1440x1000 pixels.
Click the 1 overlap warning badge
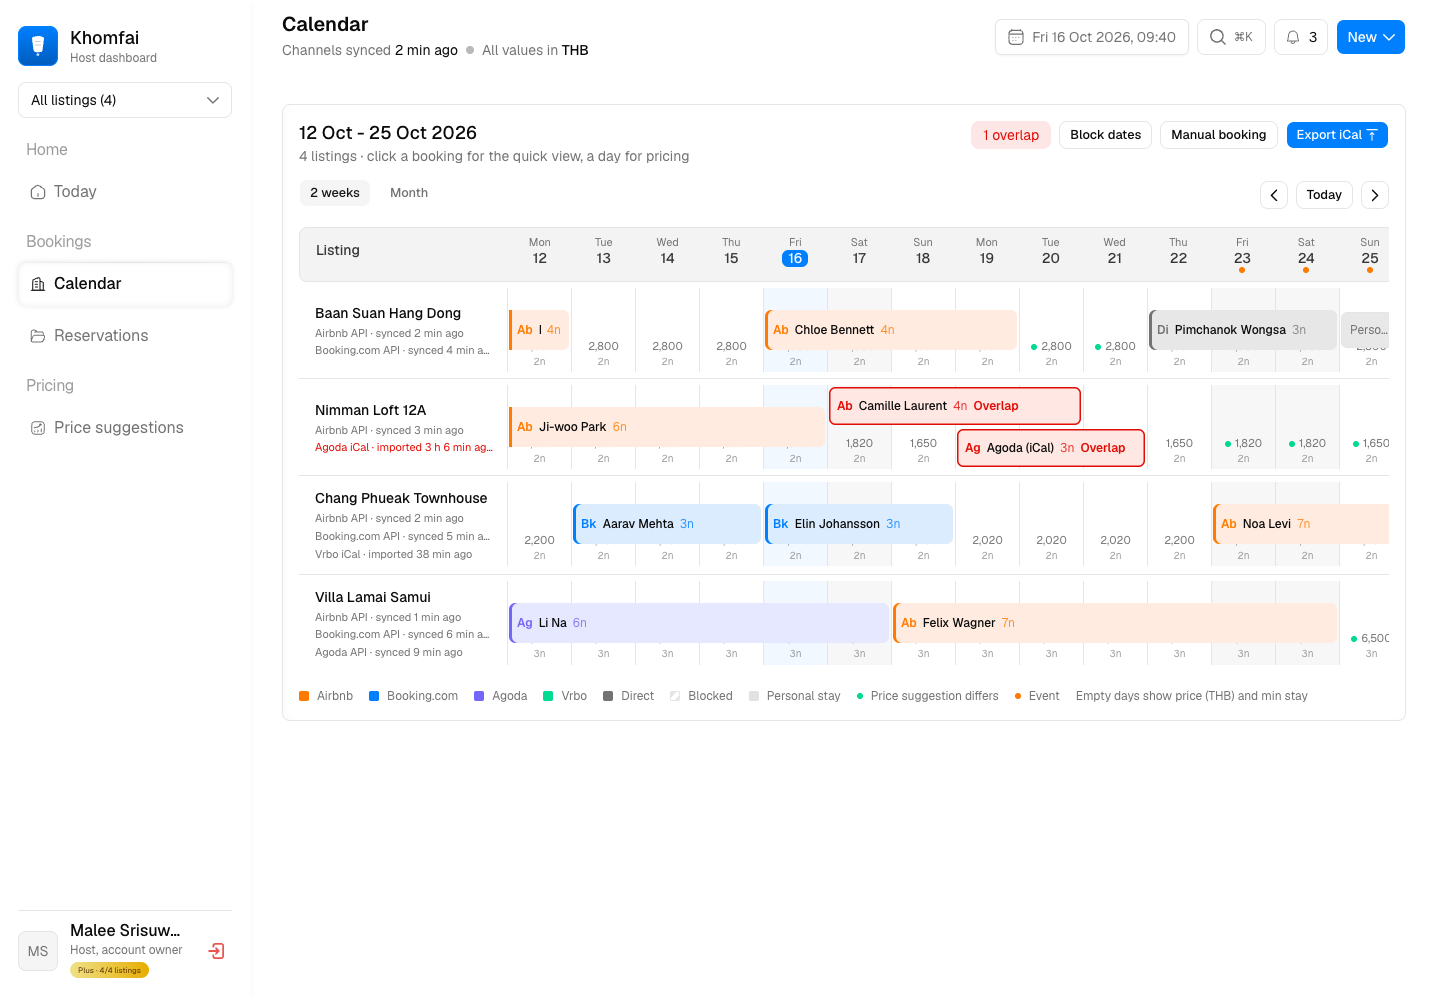click(1011, 135)
